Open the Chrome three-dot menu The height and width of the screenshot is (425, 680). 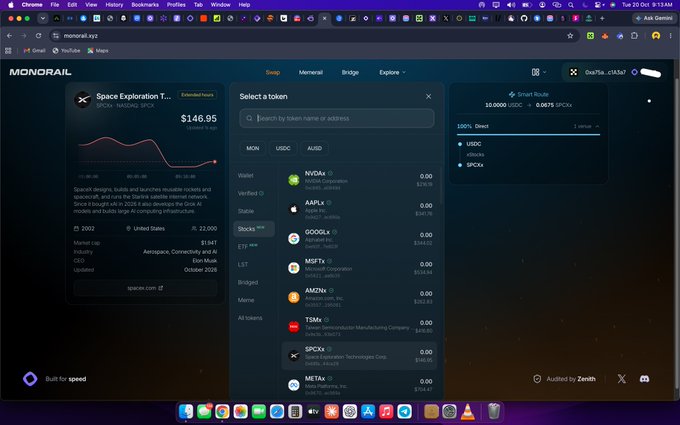click(x=670, y=36)
